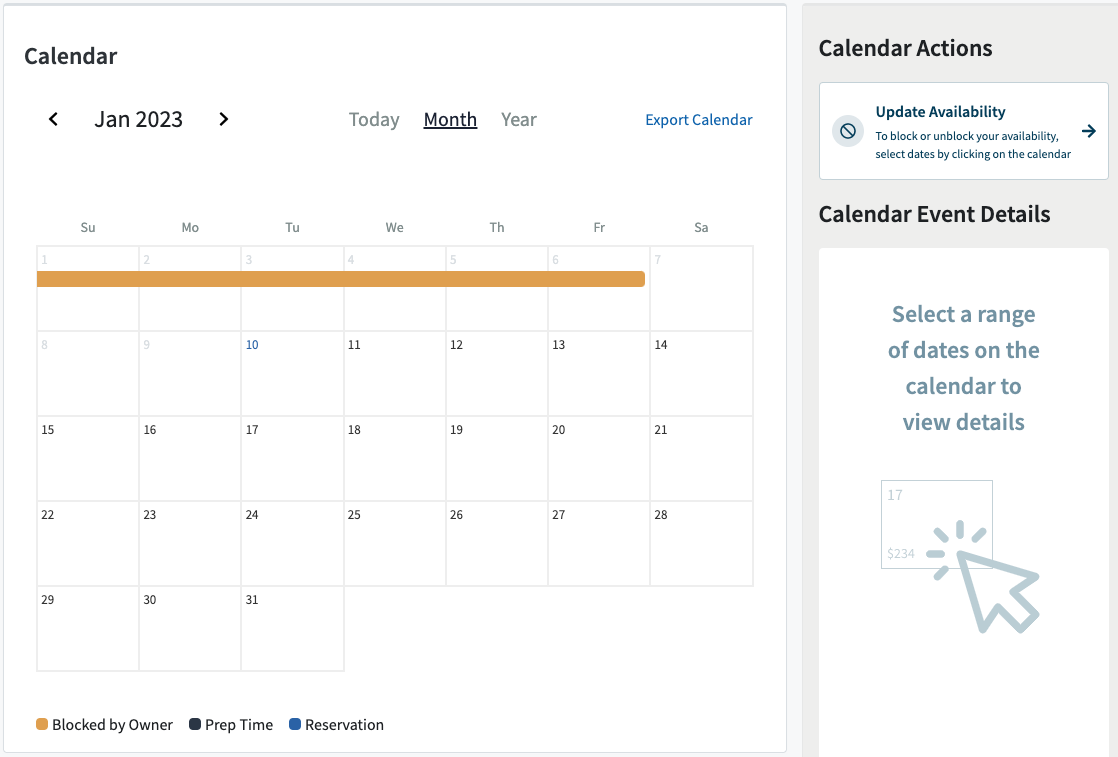
Task: Select January 22 on the calendar
Action: pyautogui.click(x=88, y=542)
